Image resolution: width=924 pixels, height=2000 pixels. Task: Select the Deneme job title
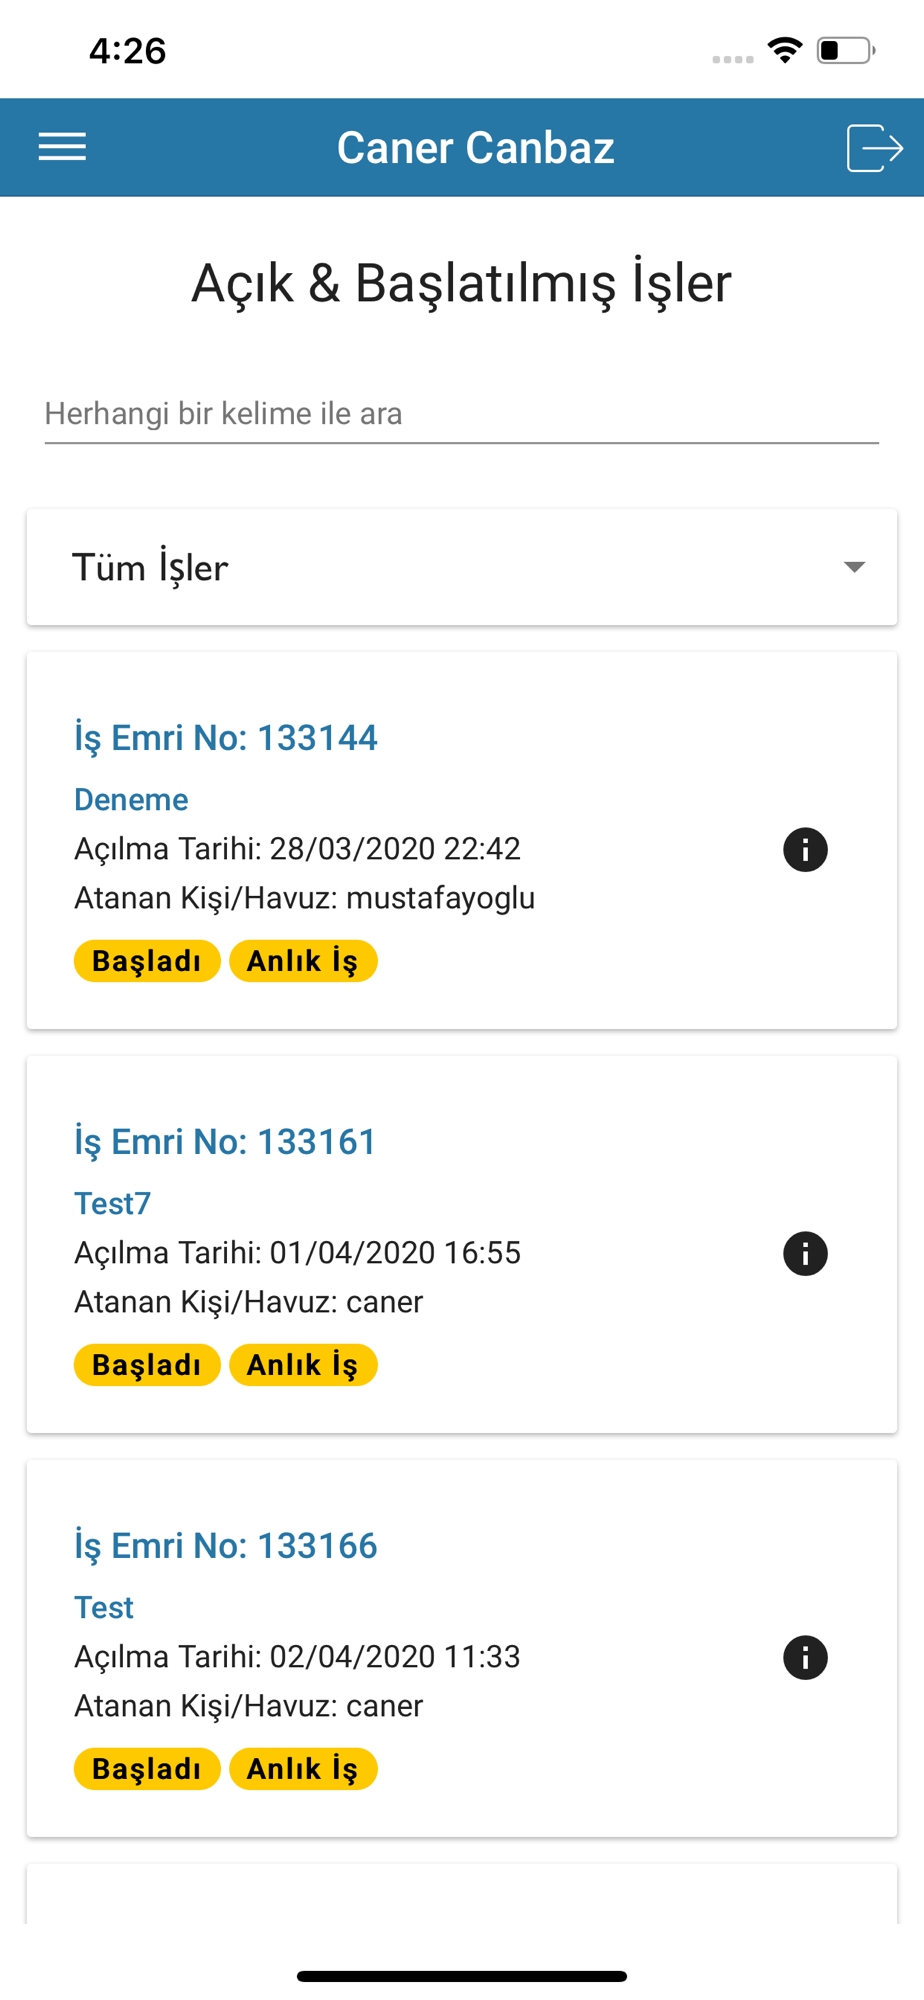[131, 799]
